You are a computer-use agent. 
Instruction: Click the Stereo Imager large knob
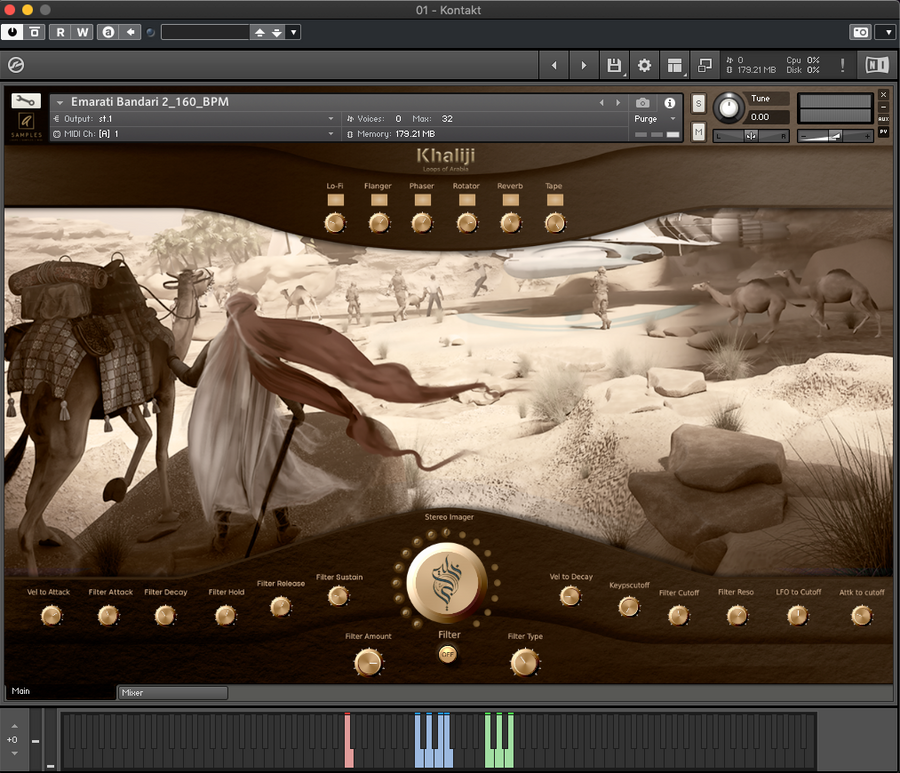pyautogui.click(x=447, y=582)
